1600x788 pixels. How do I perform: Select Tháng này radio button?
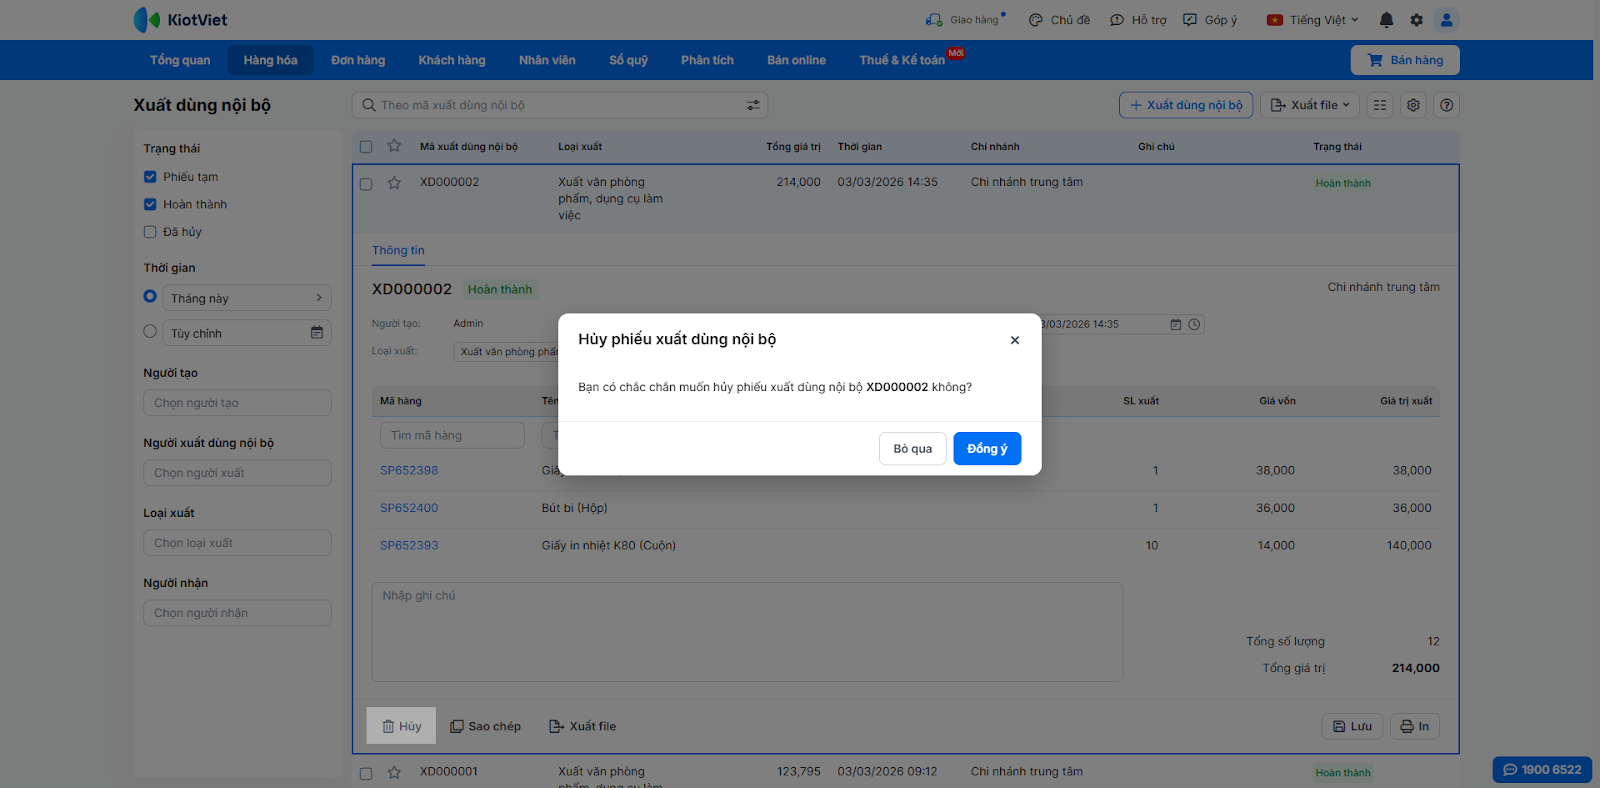150,296
